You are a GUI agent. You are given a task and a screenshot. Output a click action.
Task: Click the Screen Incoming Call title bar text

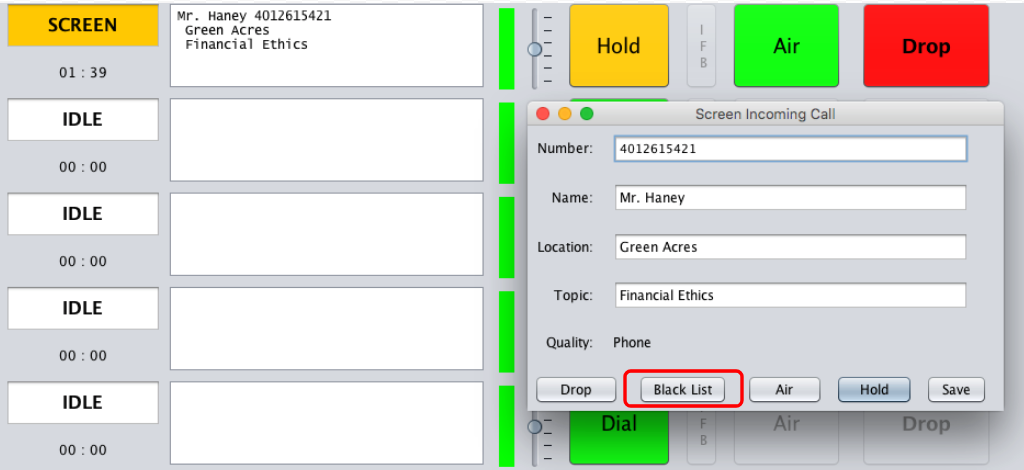coord(765,114)
